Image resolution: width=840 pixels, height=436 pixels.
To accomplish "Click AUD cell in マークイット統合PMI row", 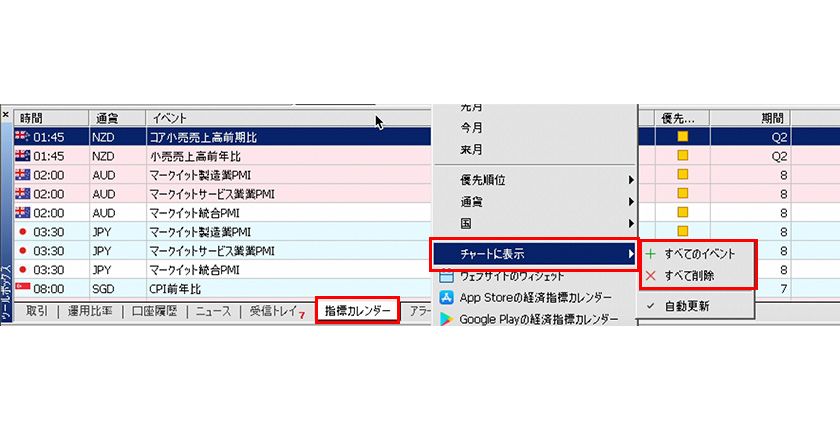I will pyautogui.click(x=103, y=213).
